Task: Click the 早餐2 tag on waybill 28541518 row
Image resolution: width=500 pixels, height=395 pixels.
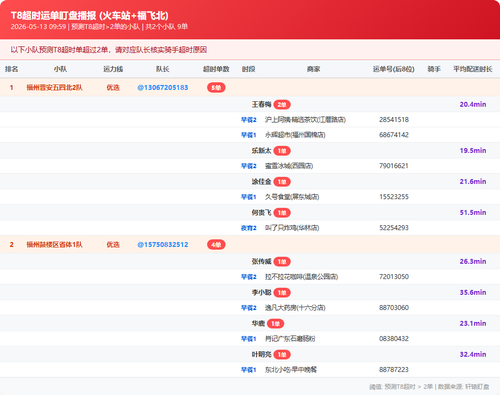Action: point(249,120)
